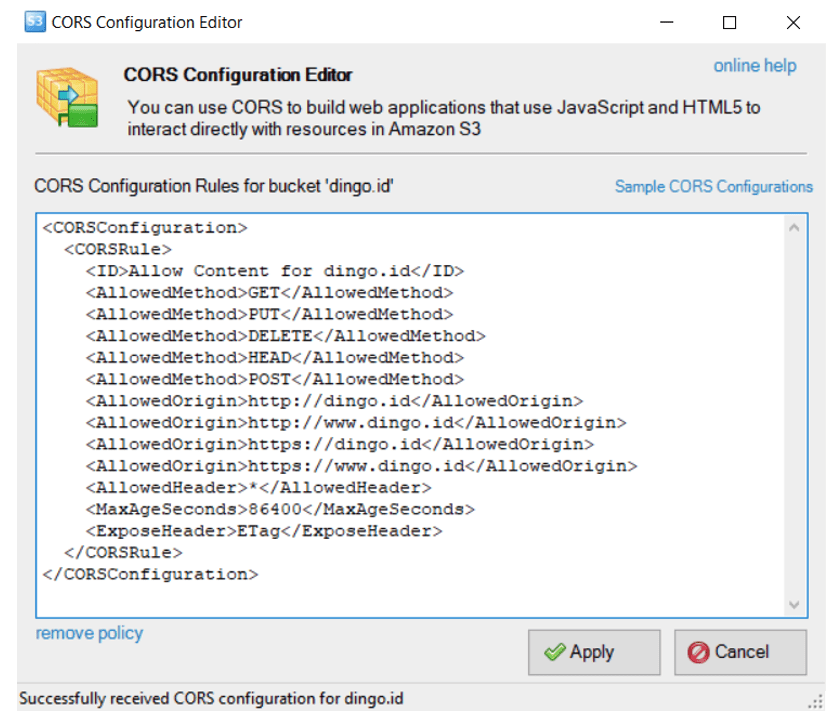This screenshot has width=838, height=722.
Task: Click the remove policy link
Action: (89, 633)
